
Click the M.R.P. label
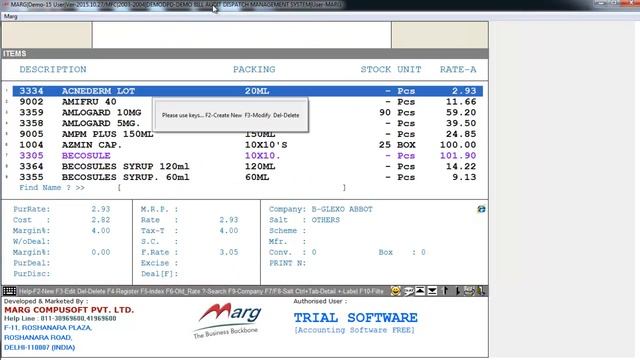pyautogui.click(x=159, y=209)
